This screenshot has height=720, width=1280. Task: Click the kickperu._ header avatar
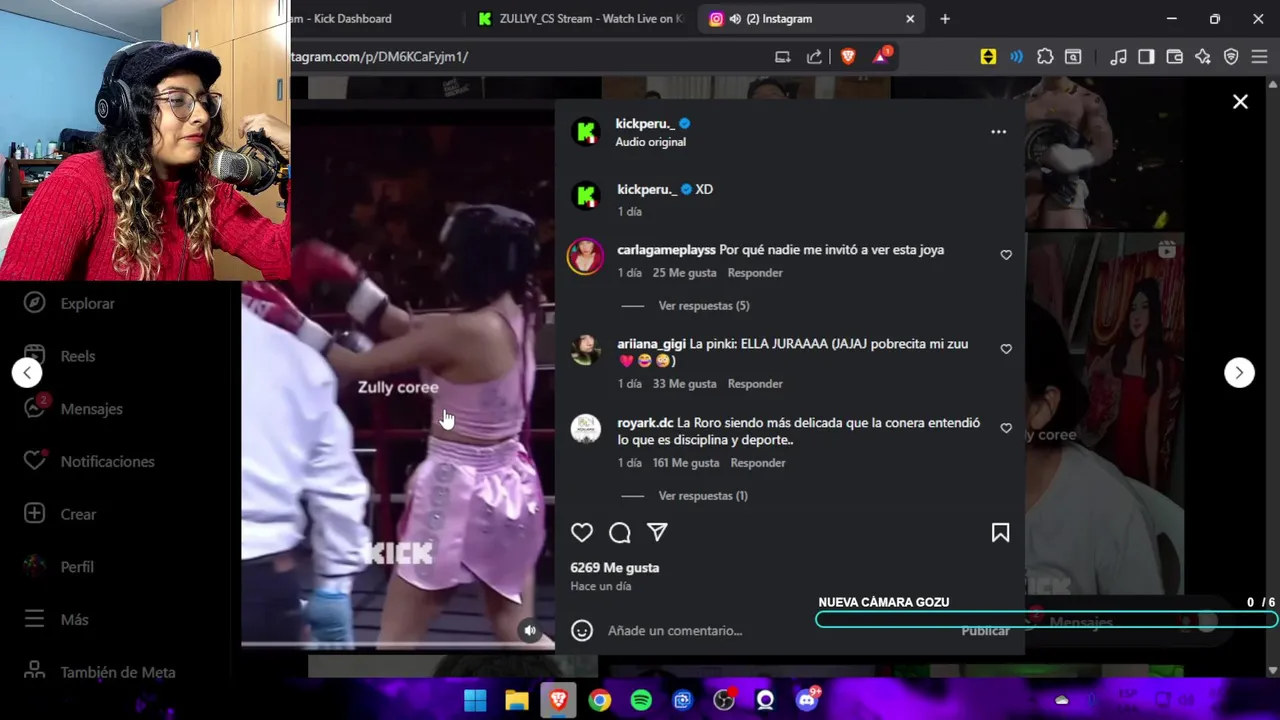[x=586, y=131]
